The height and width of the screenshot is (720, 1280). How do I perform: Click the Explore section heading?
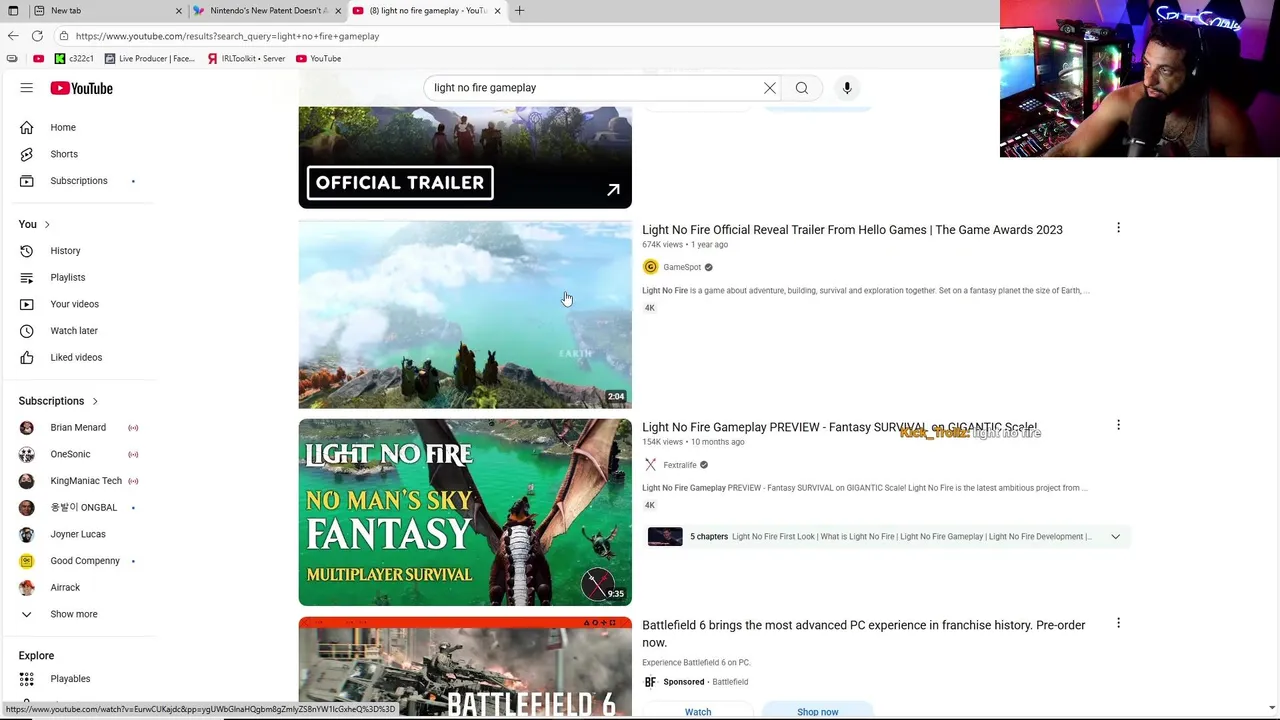pyautogui.click(x=36, y=656)
